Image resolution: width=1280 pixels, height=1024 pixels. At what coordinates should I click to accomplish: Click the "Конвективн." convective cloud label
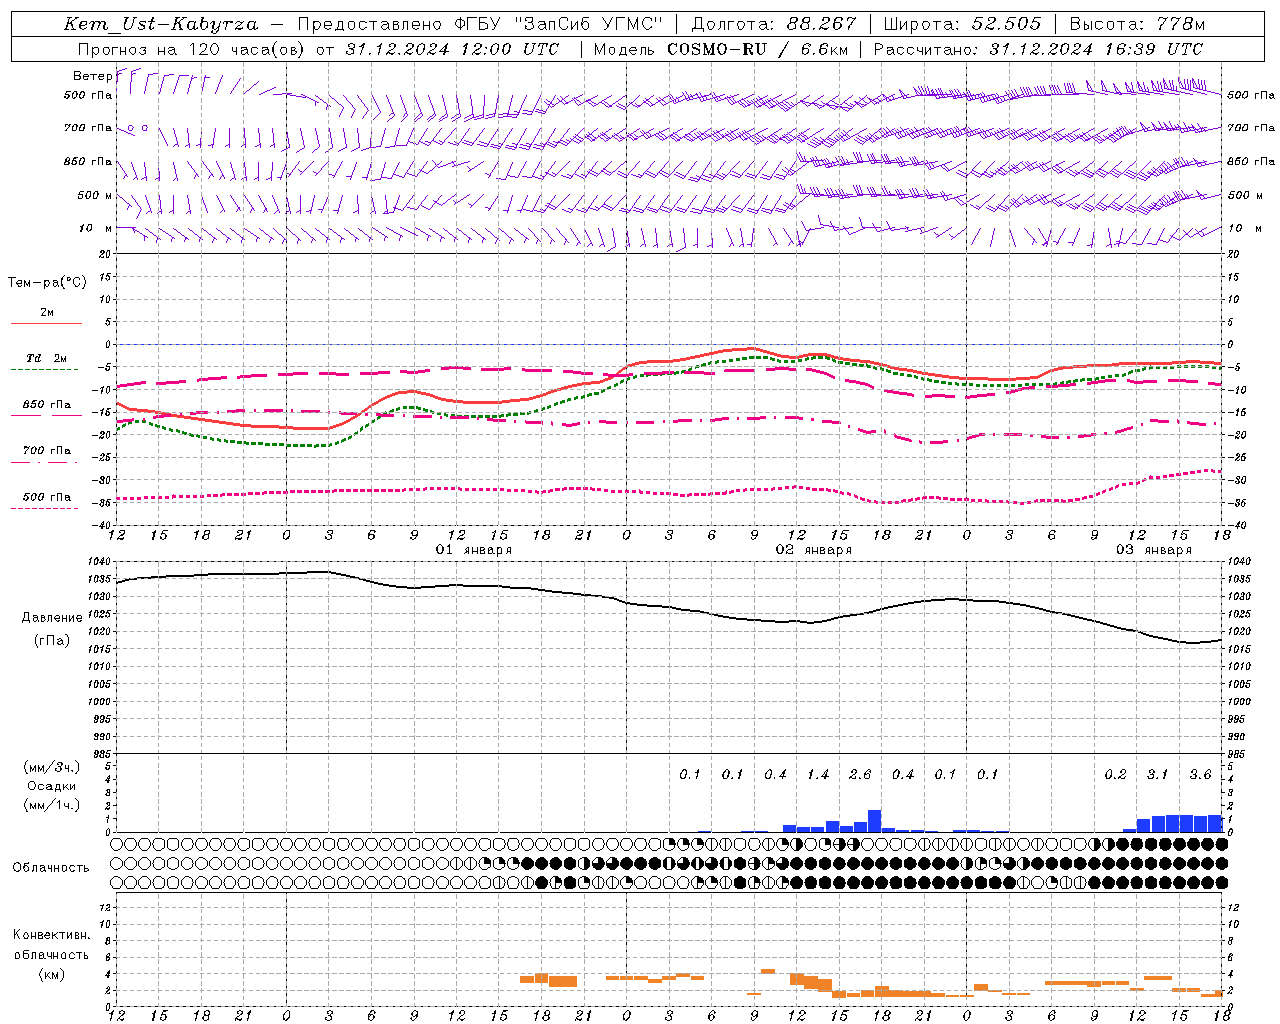coord(51,935)
